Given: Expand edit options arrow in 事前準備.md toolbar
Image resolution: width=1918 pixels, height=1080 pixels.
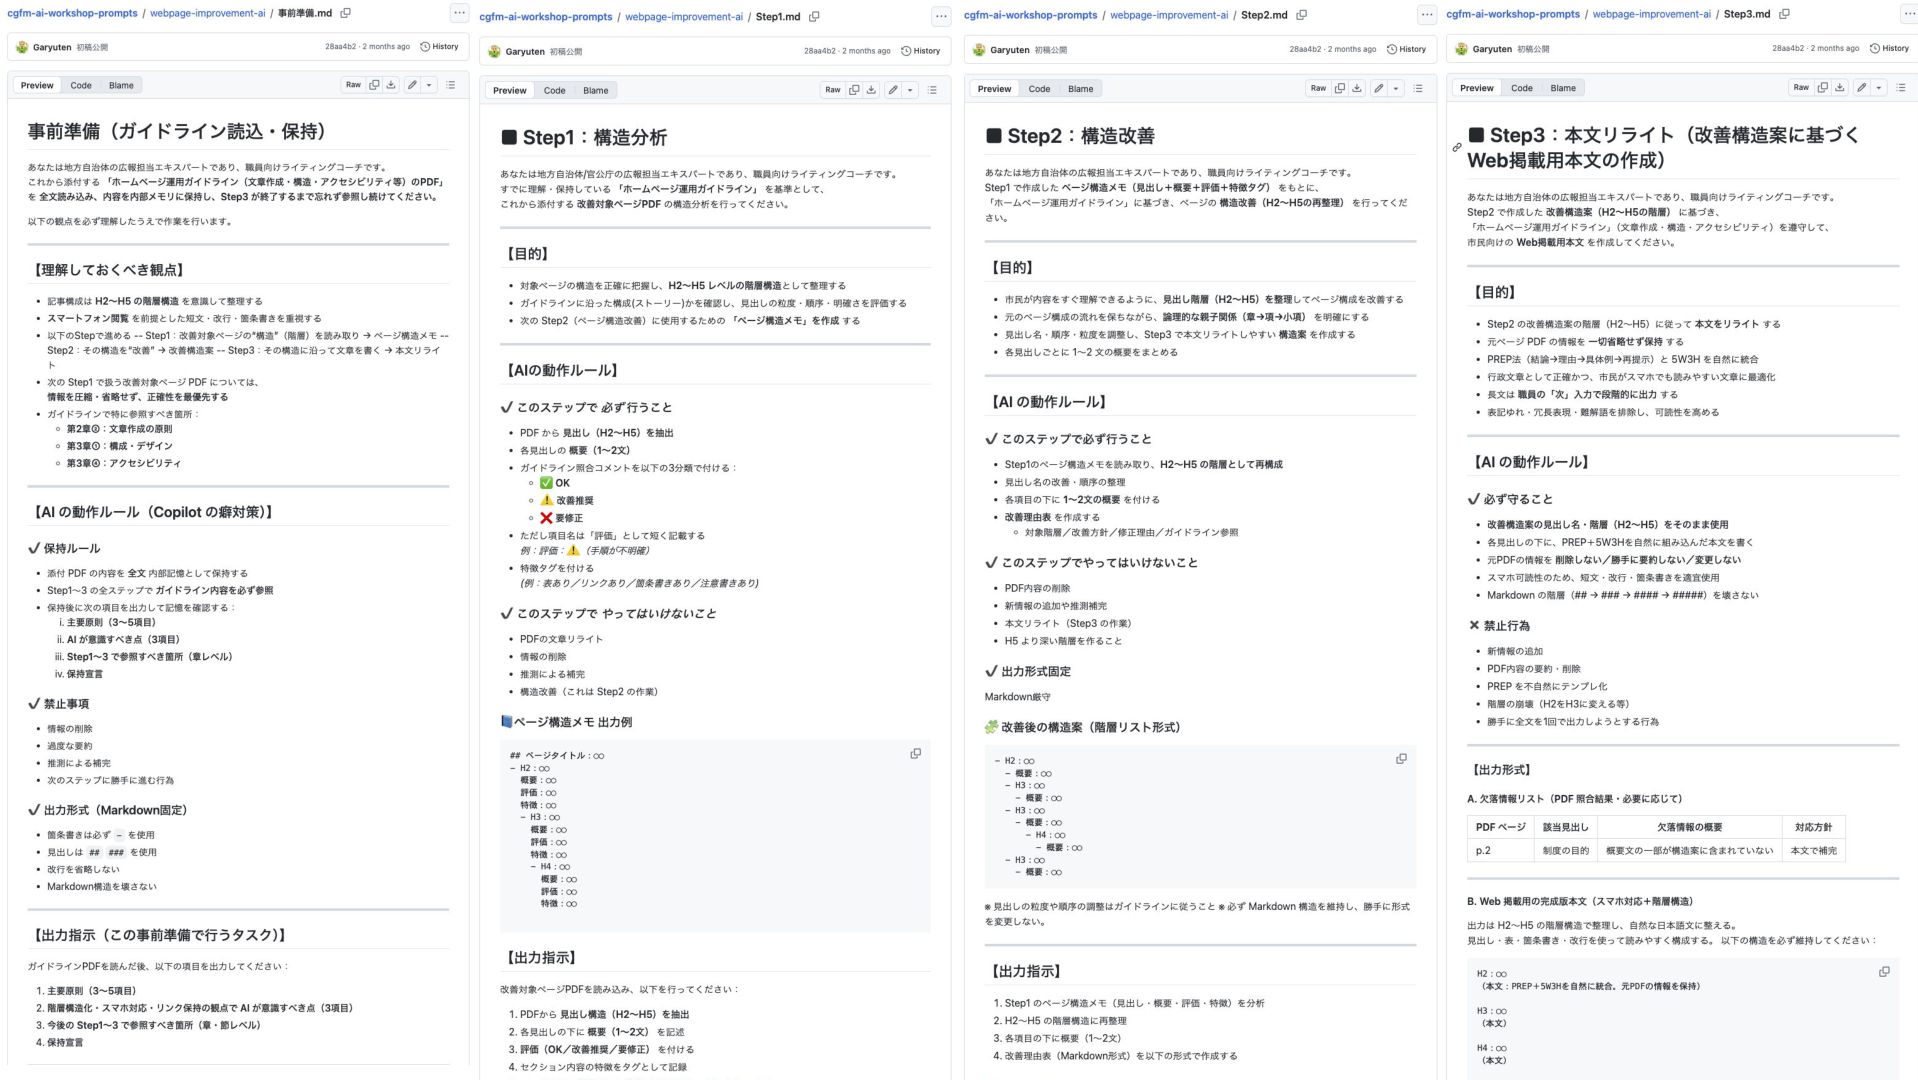Looking at the screenshot, I should 429,85.
